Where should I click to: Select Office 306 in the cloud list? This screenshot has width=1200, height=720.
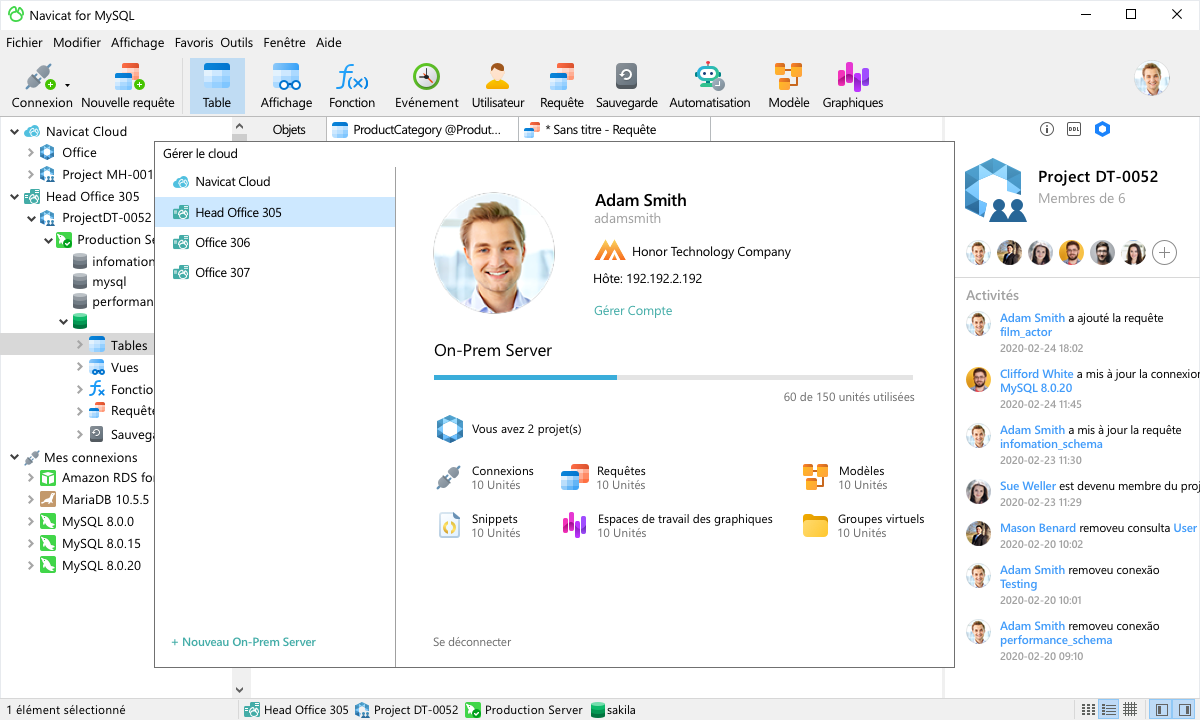[275, 242]
